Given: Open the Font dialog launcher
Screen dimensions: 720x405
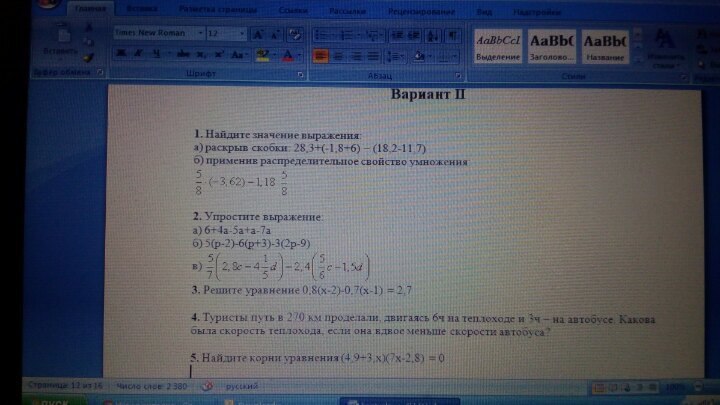Looking at the screenshot, I should [x=300, y=74].
